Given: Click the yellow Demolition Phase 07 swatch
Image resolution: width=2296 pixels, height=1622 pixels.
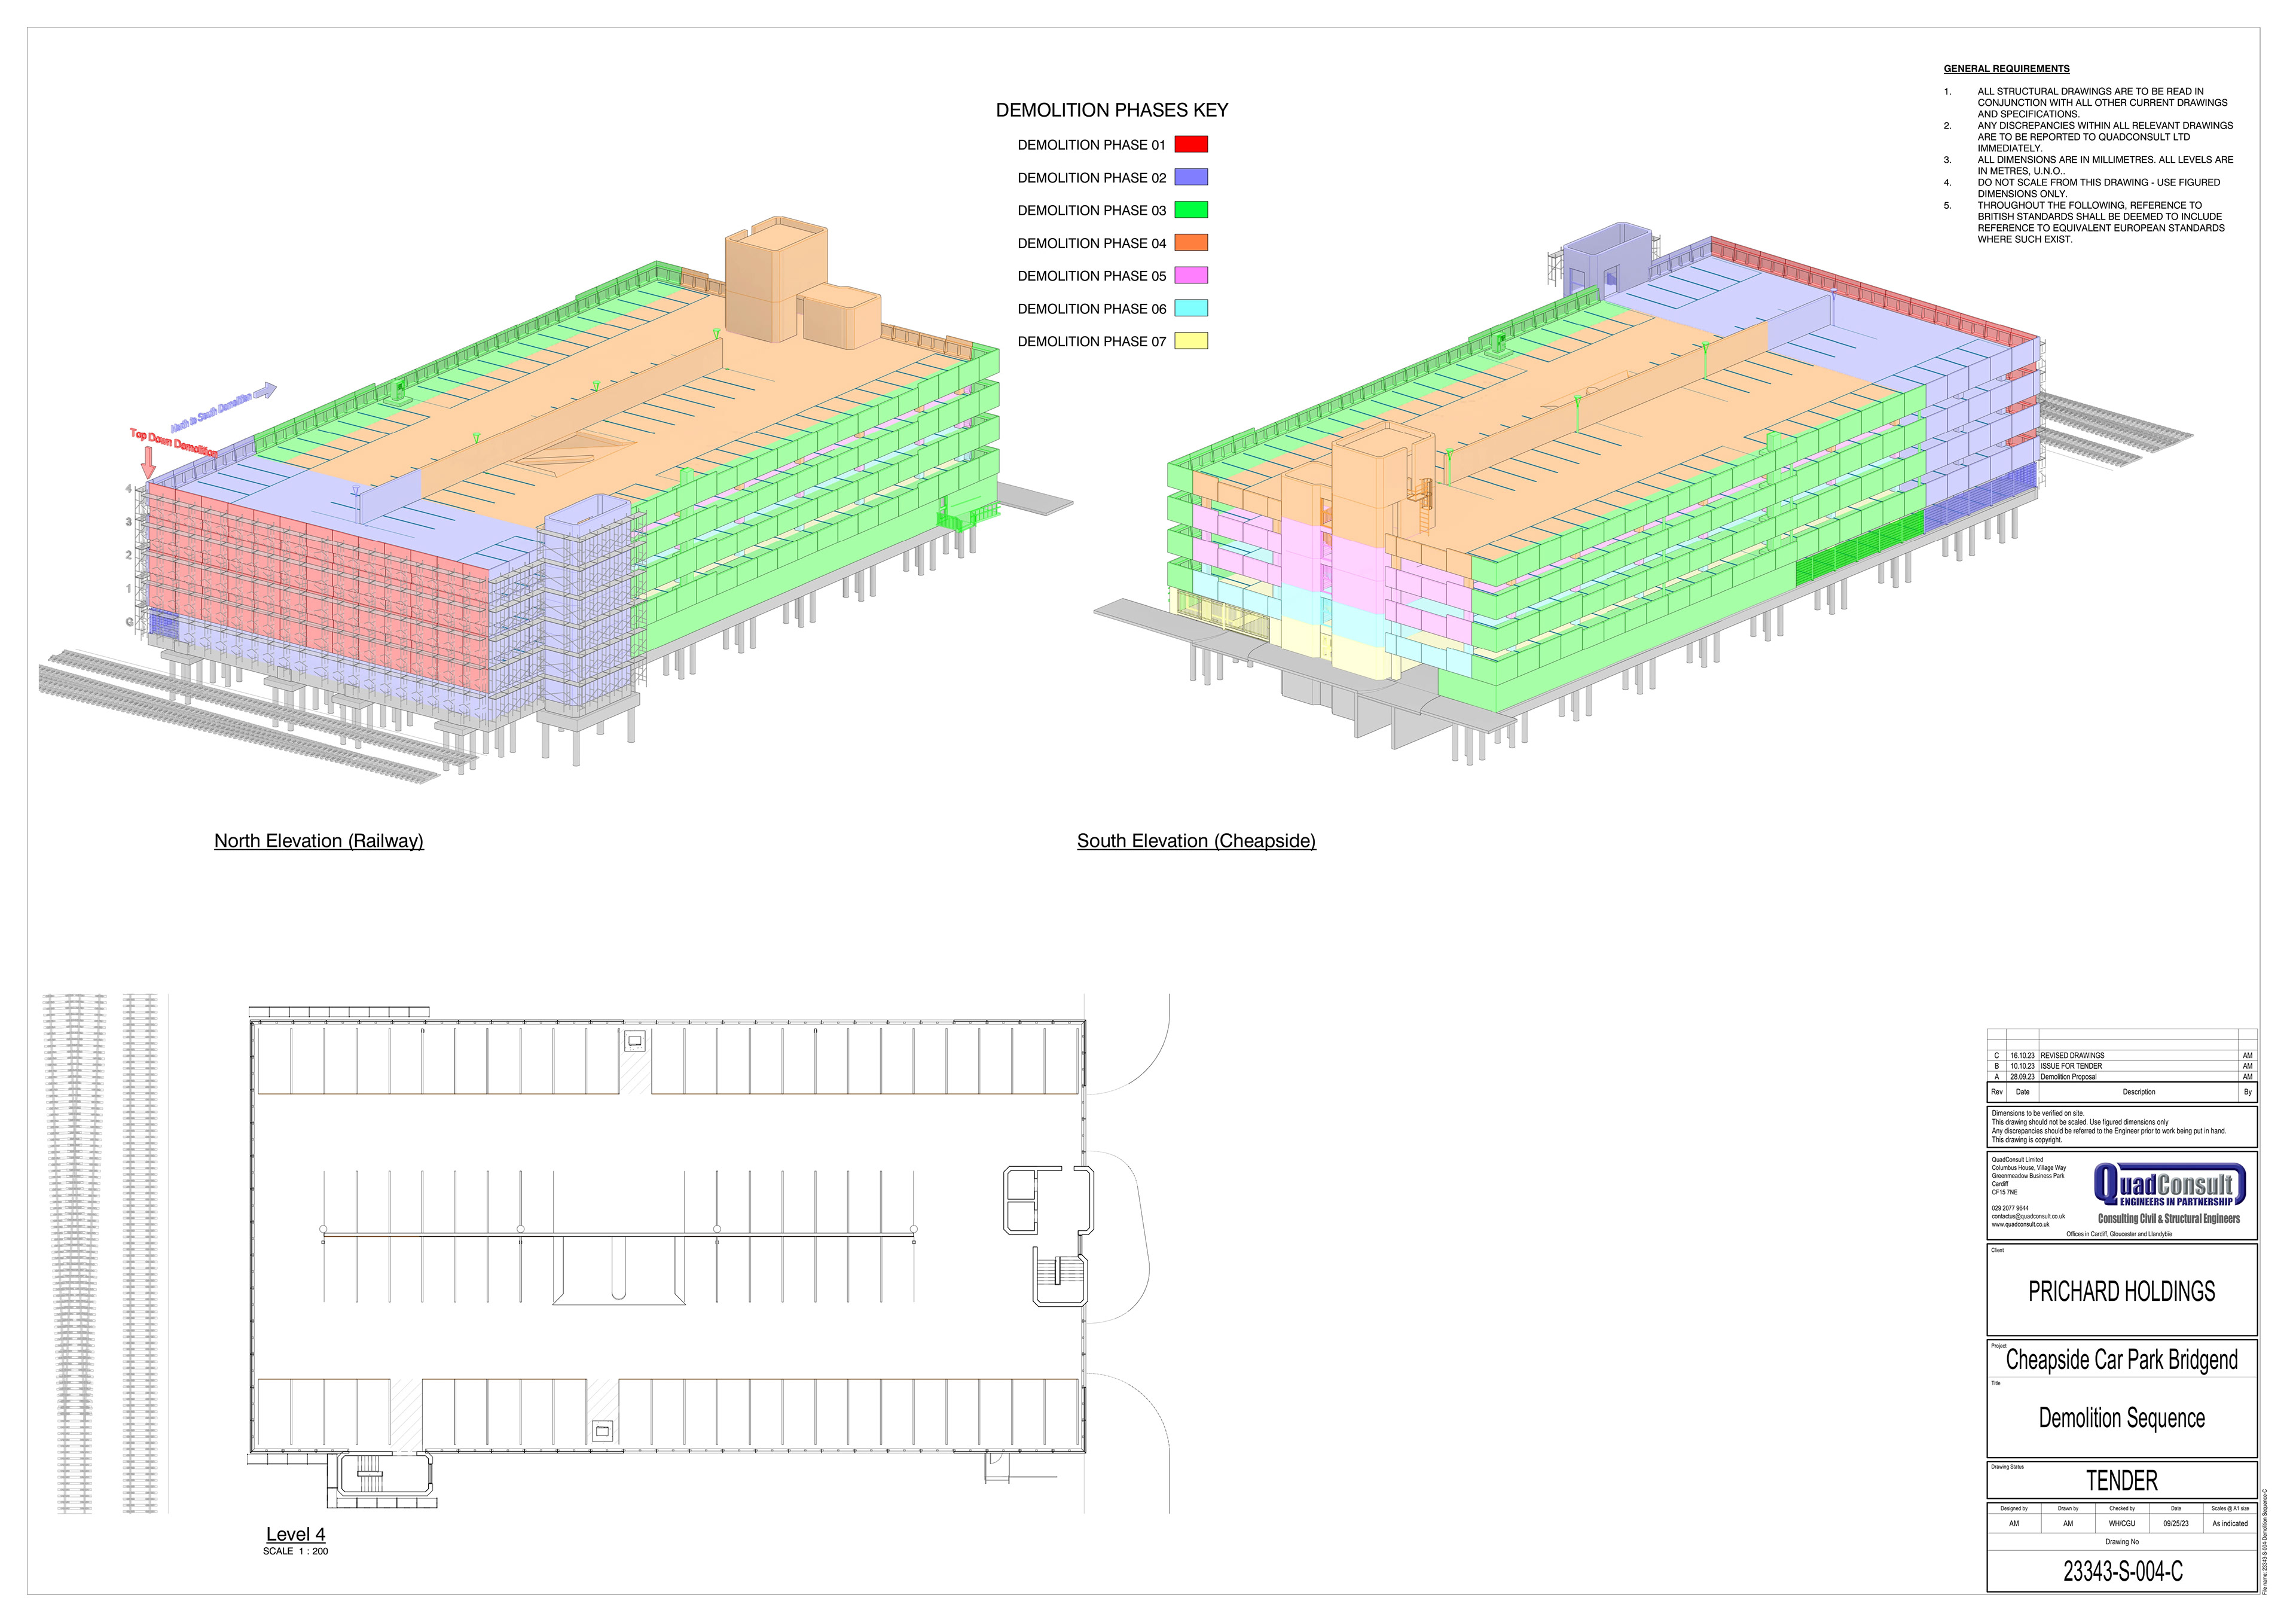Looking at the screenshot, I should (1190, 341).
